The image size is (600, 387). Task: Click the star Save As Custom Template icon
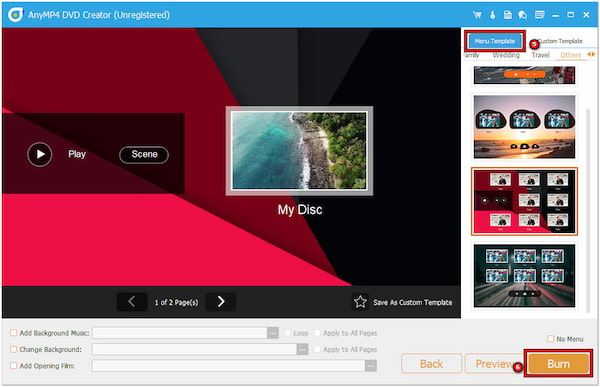(360, 302)
